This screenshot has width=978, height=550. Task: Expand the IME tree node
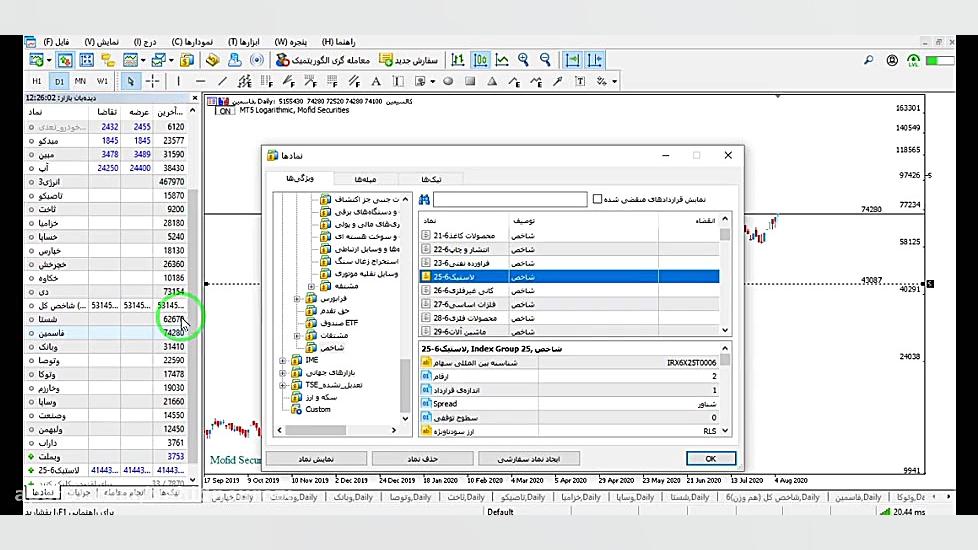[x=283, y=360]
